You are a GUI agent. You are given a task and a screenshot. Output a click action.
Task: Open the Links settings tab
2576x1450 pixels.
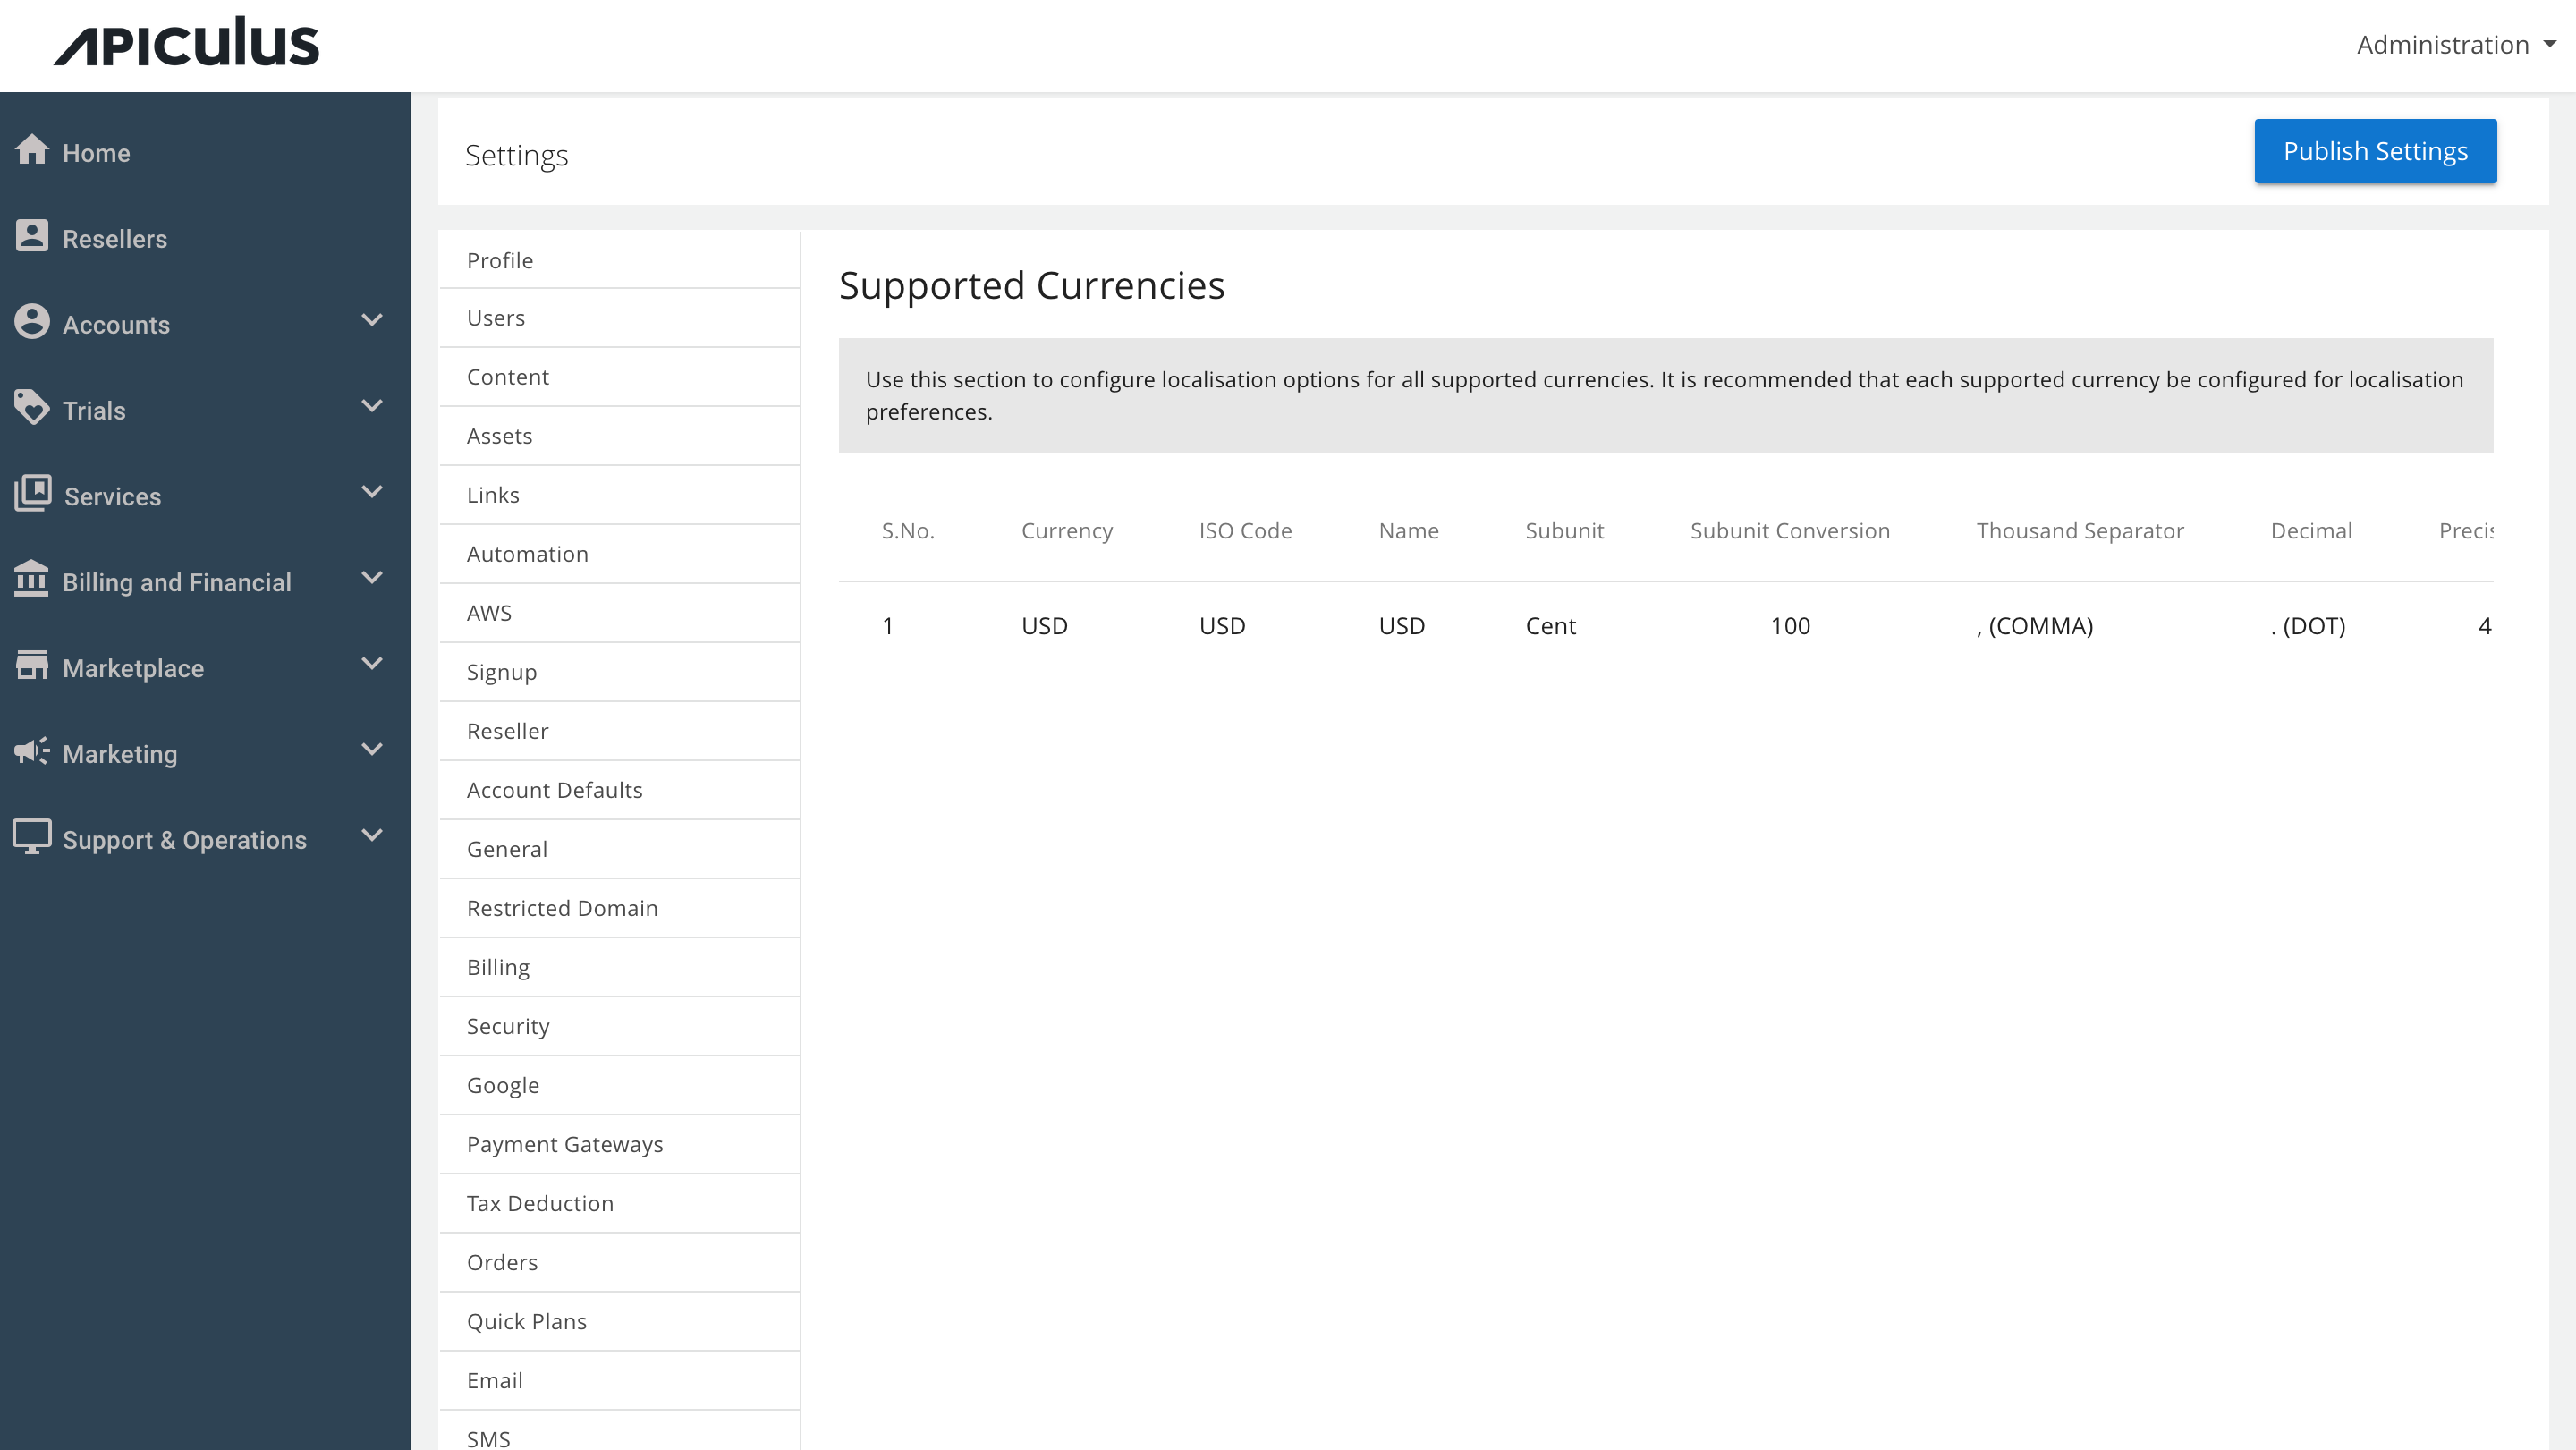(x=619, y=495)
